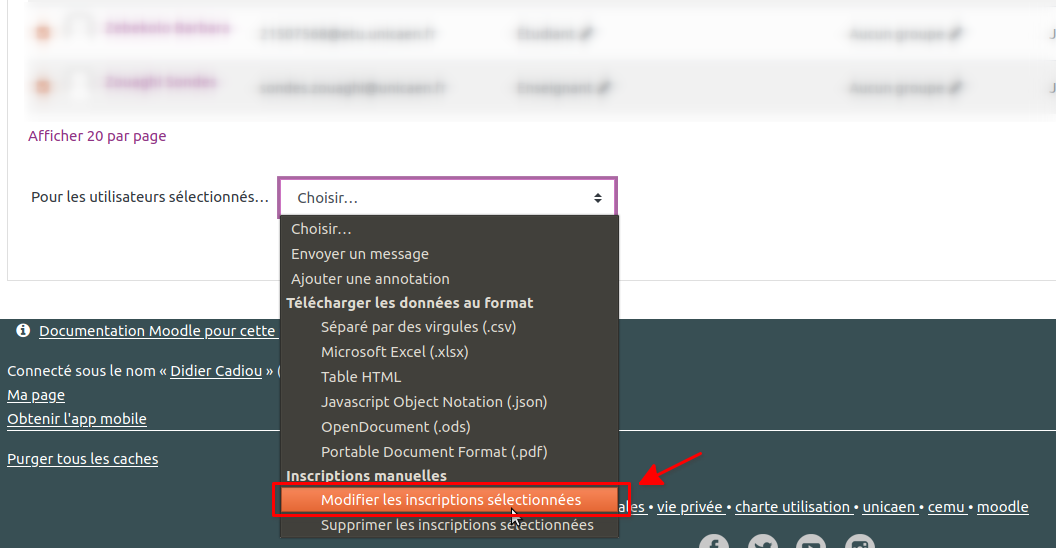Toggle the first user row checkbox
1056x548 pixels.
pos(43,33)
